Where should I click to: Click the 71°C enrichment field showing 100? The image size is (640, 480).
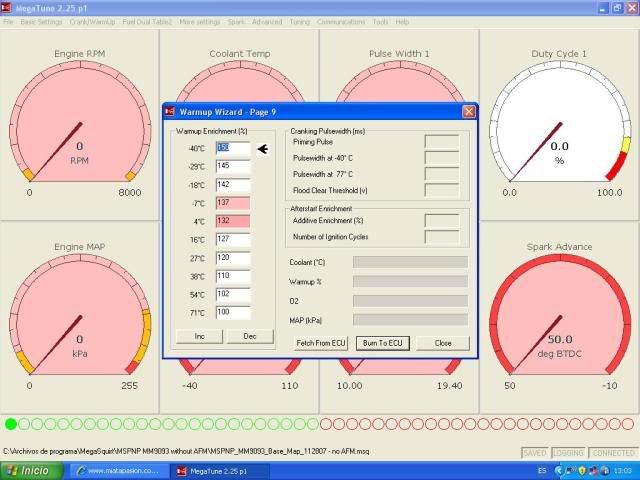click(x=233, y=313)
